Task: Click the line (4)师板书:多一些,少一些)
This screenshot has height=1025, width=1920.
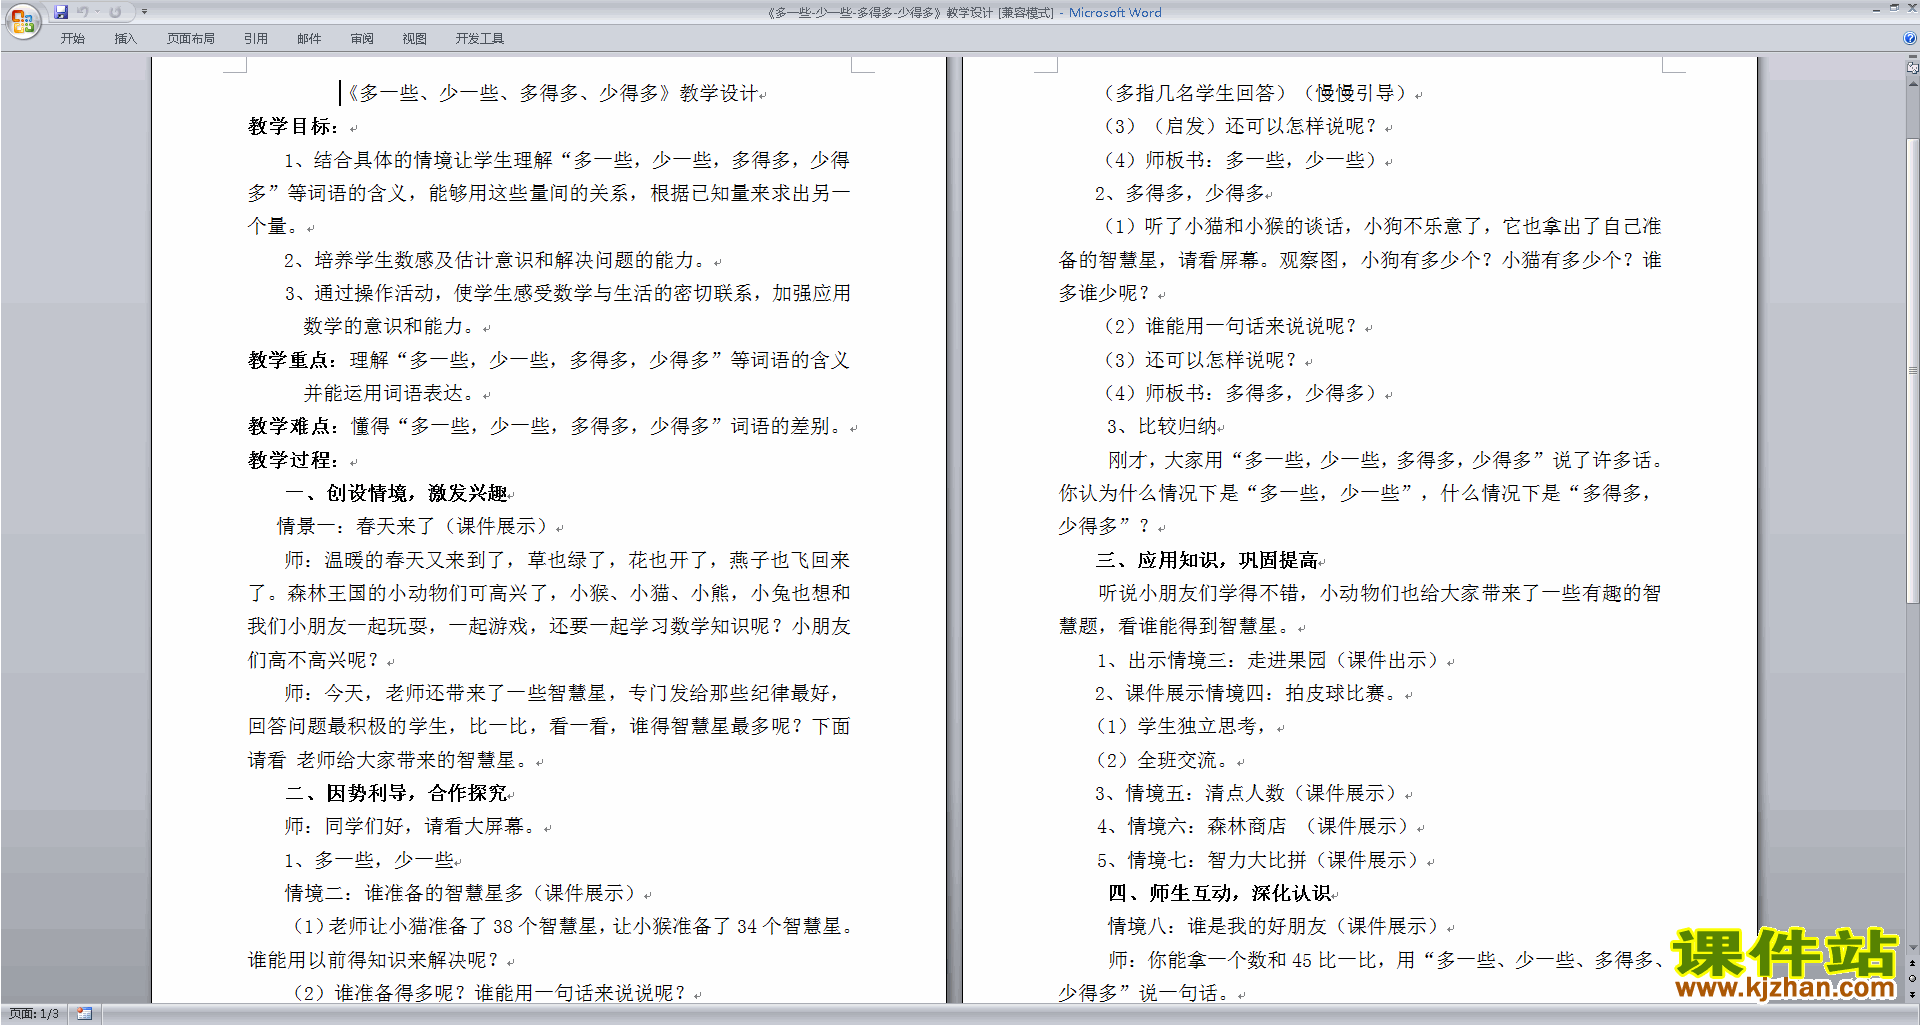Action: click(x=1239, y=160)
